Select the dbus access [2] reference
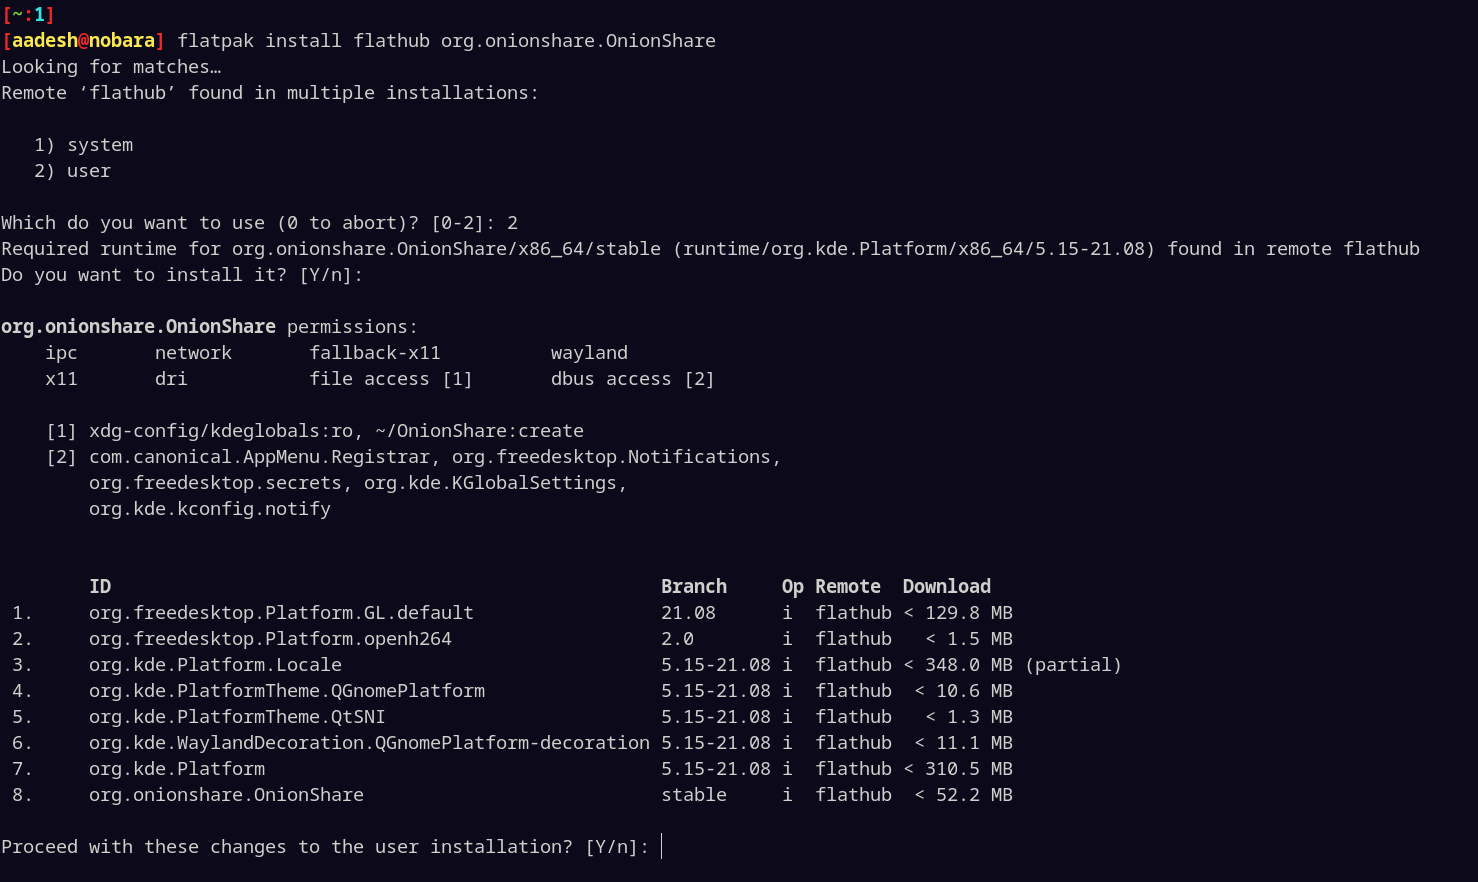Screen dimensions: 1478x882 pos(632,378)
